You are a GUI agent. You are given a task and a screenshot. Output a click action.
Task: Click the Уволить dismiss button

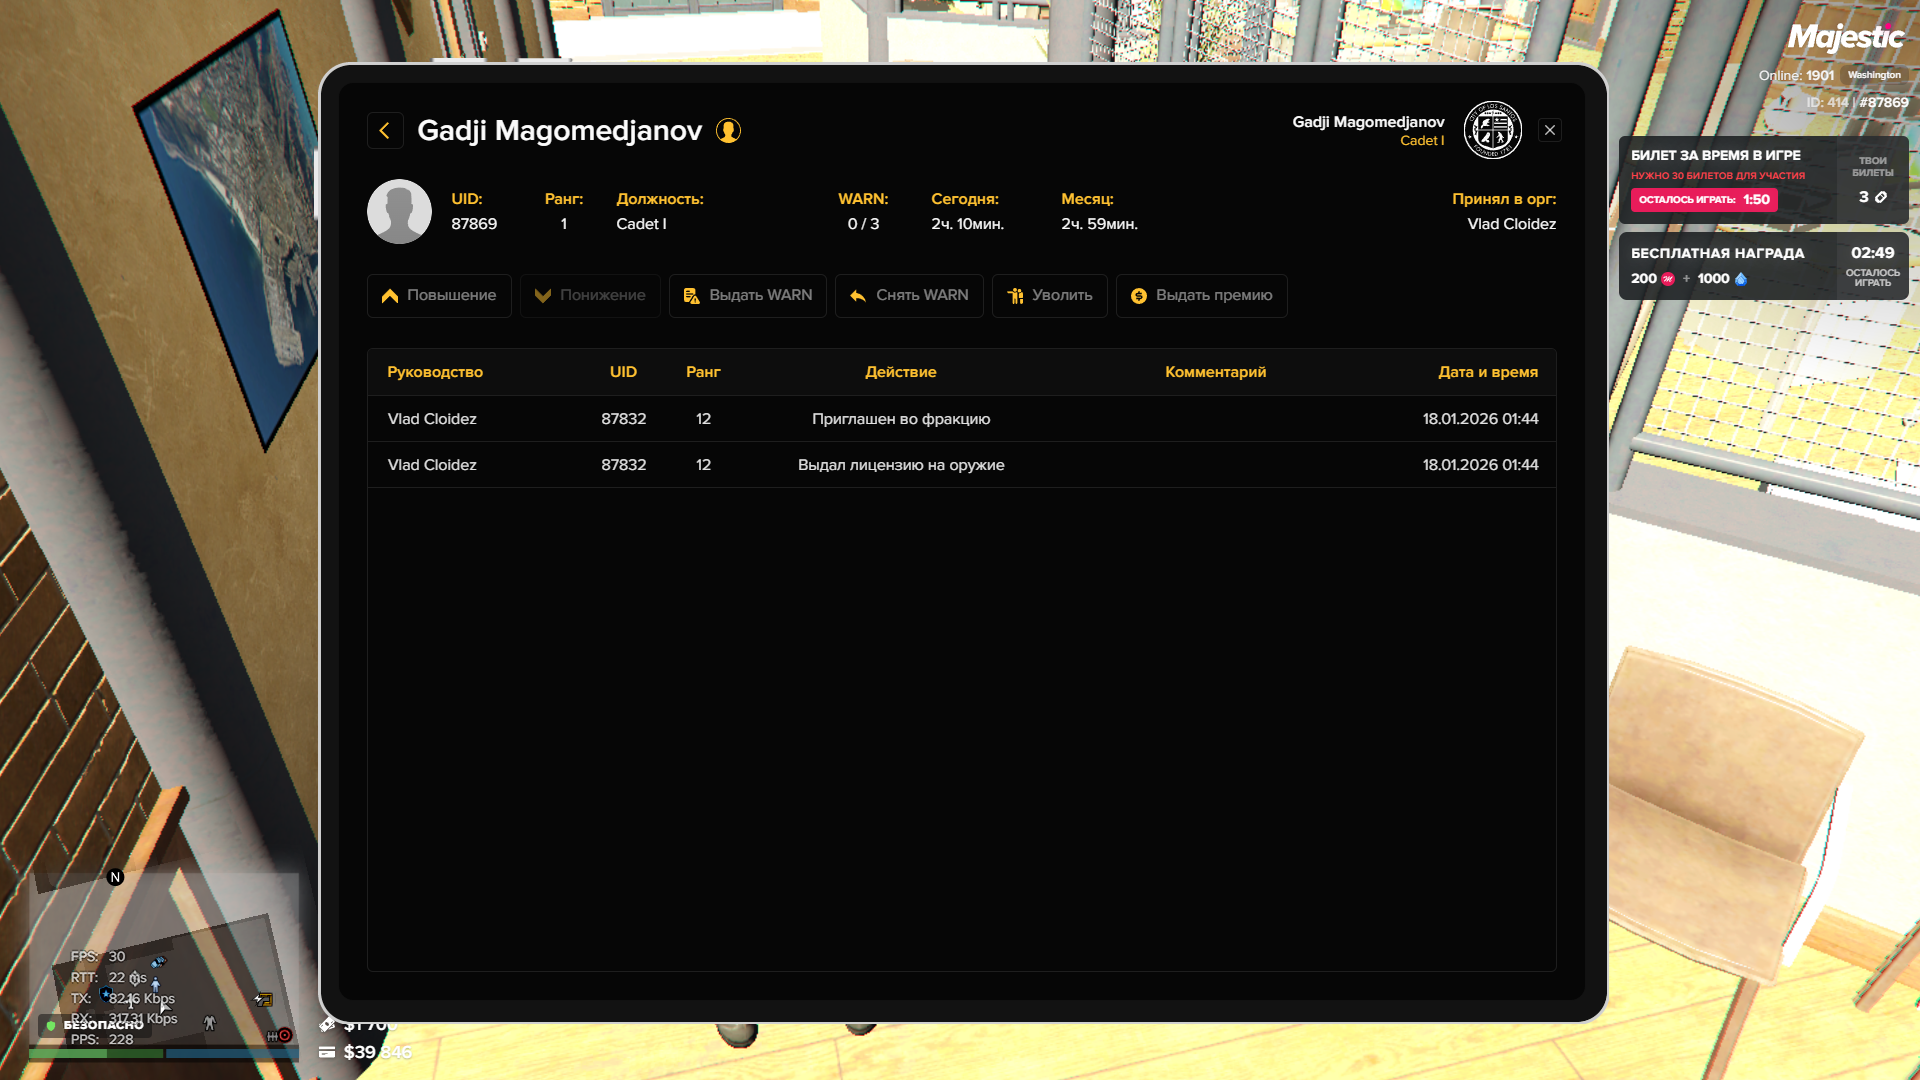point(1049,296)
